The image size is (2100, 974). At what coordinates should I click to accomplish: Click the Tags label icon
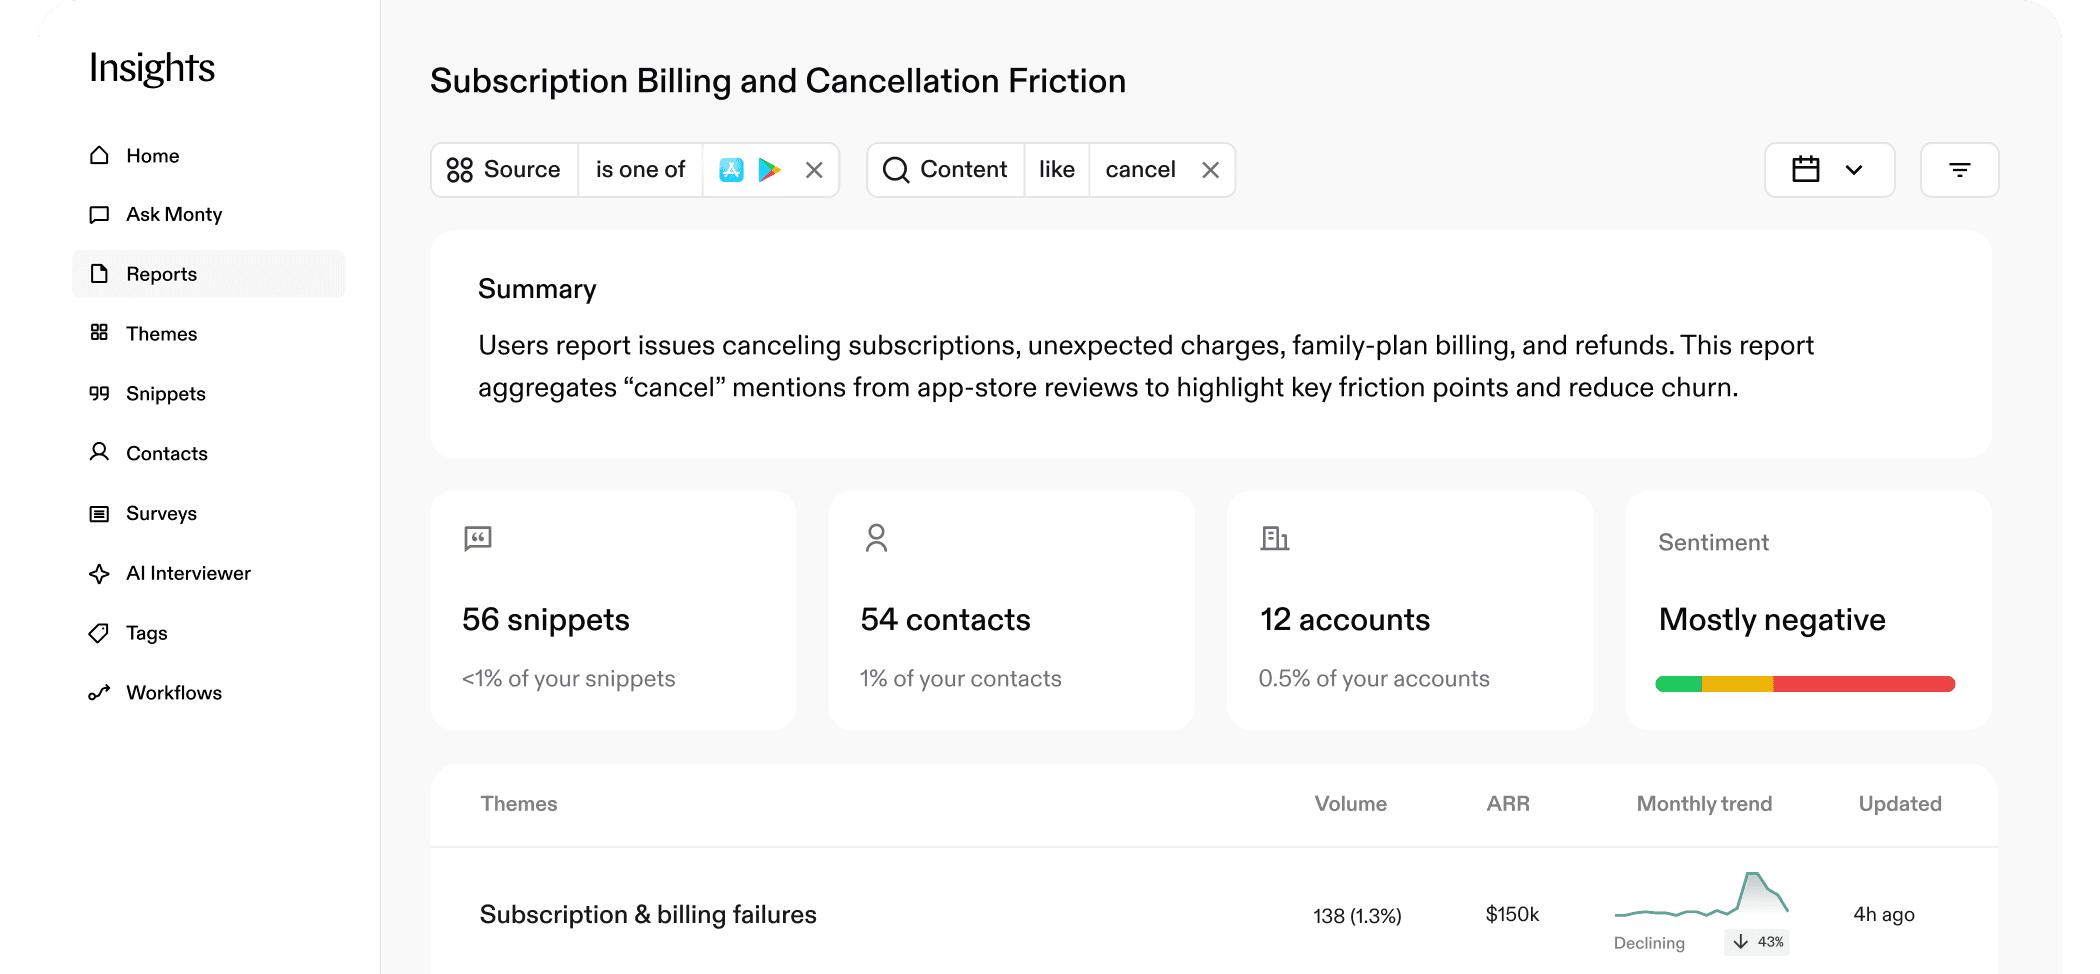(99, 633)
